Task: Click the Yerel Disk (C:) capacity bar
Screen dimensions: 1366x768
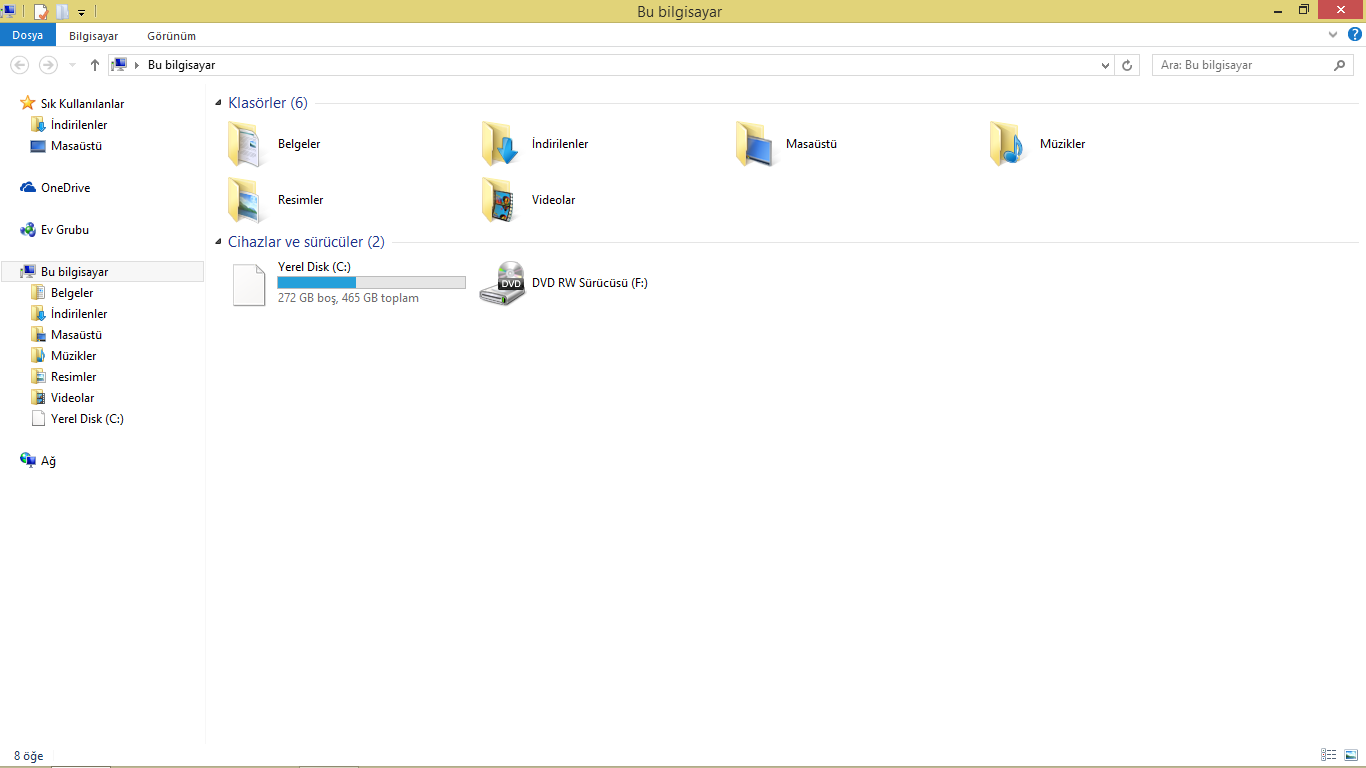Action: click(x=371, y=283)
